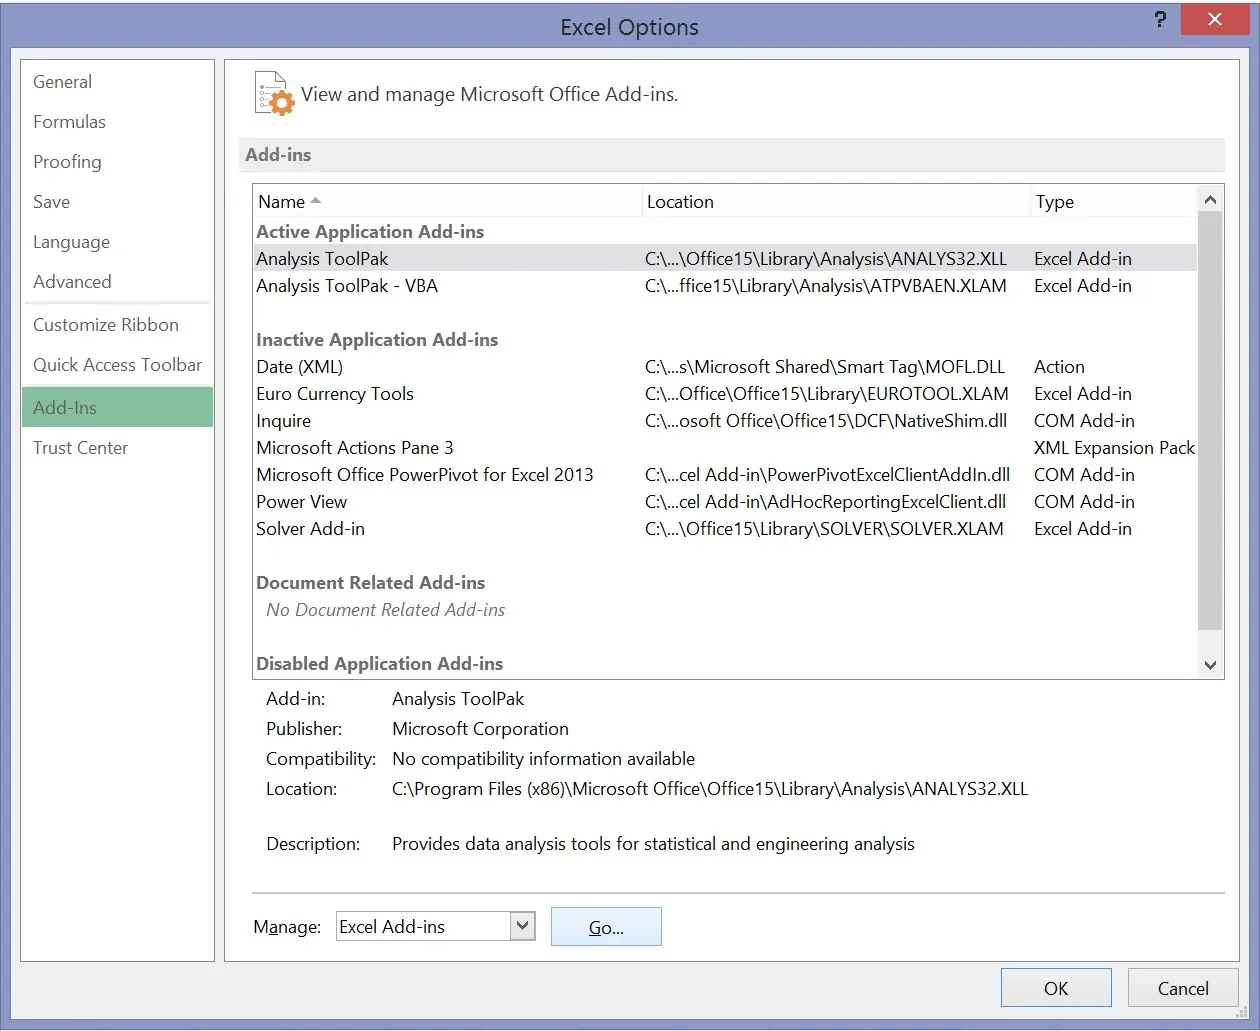
Task: Confirm with the OK button
Action: pyautogui.click(x=1055, y=988)
